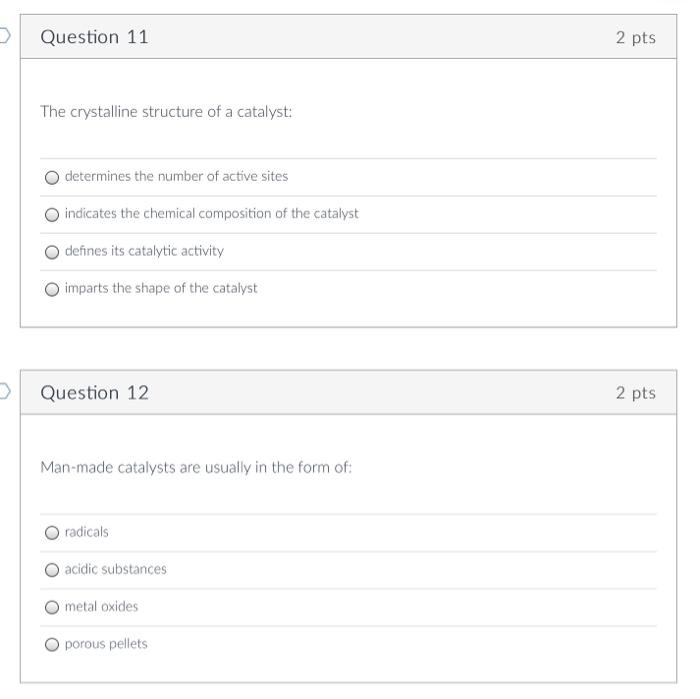Screen dimensions: 700x699
Task: Select the 'radicals' radio button
Action: (52, 532)
